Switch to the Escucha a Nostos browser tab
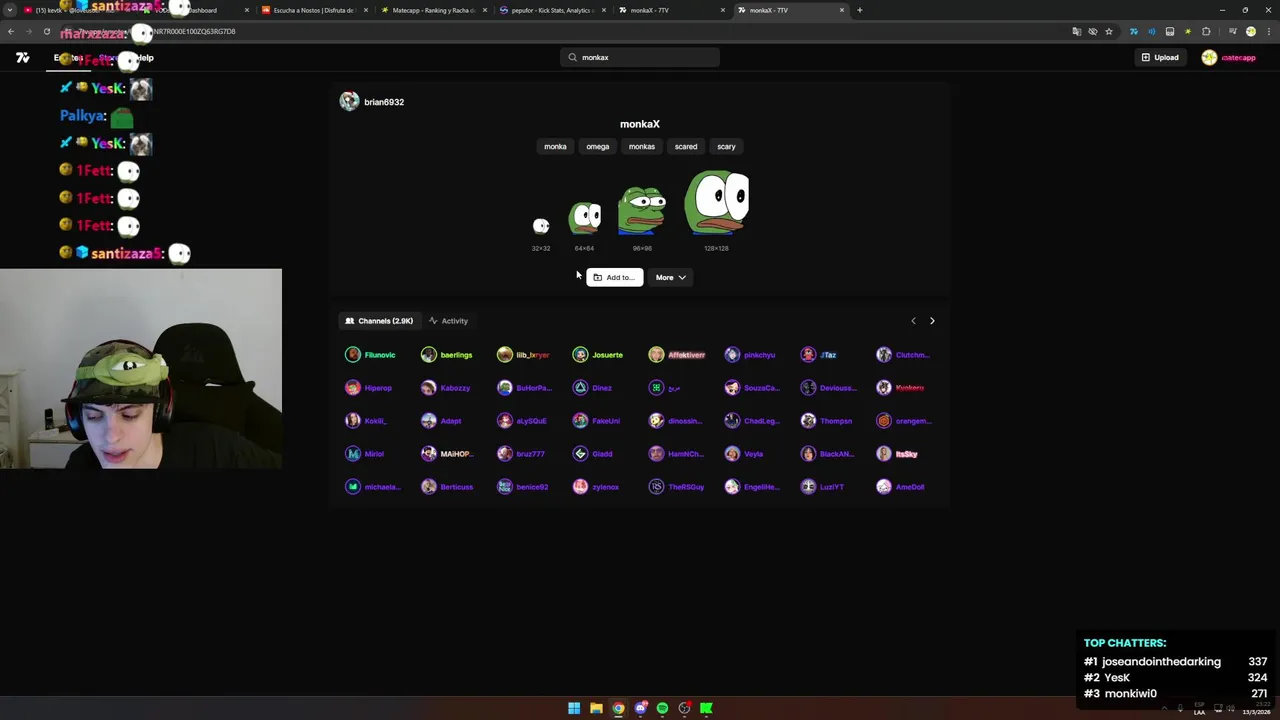Image resolution: width=1280 pixels, height=720 pixels. (x=314, y=10)
